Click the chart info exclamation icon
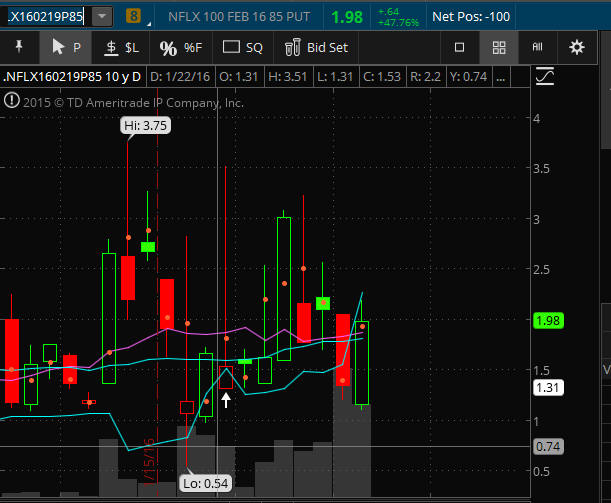Viewport: 611px width, 503px height. [x=12, y=101]
